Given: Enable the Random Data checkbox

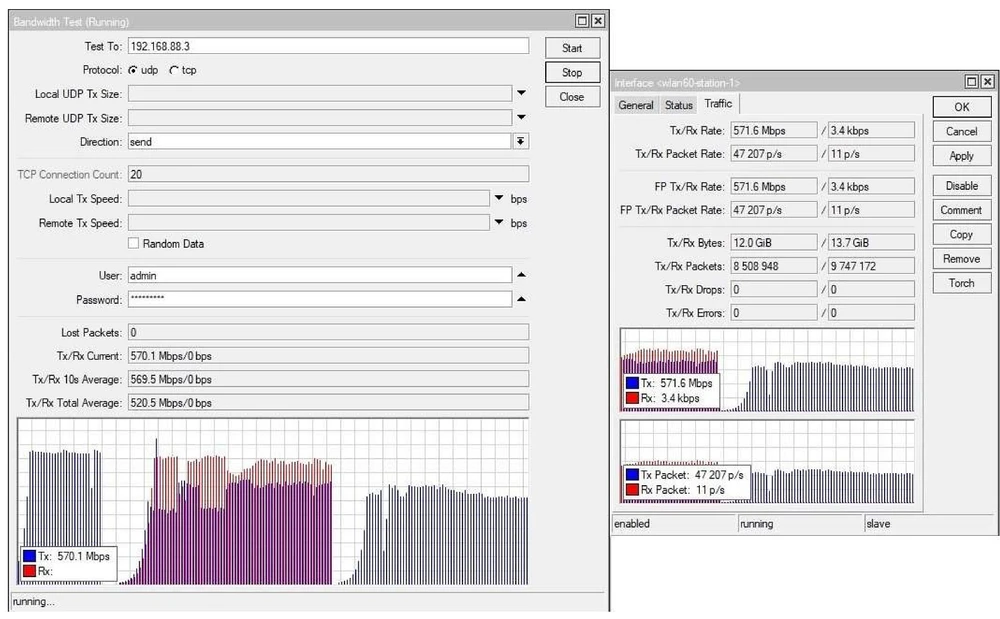Looking at the screenshot, I should [x=133, y=243].
